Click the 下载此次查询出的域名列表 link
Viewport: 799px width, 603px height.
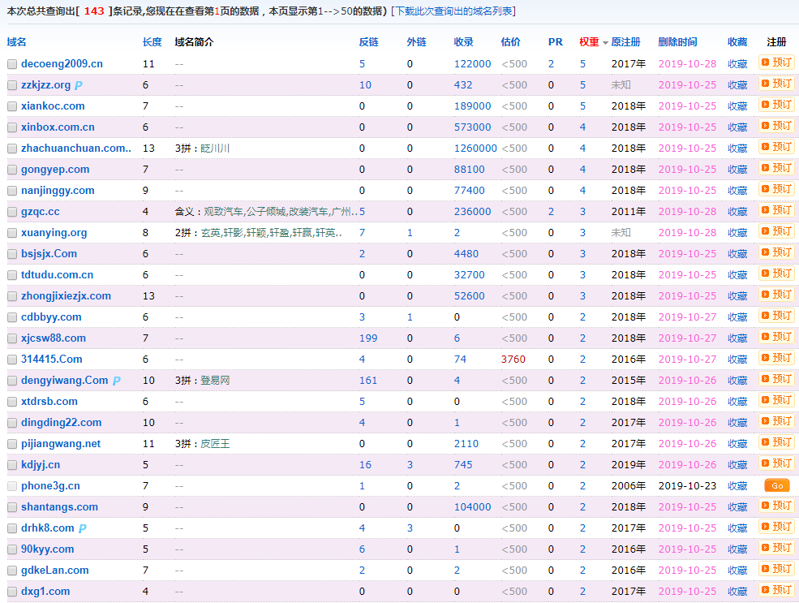454,11
